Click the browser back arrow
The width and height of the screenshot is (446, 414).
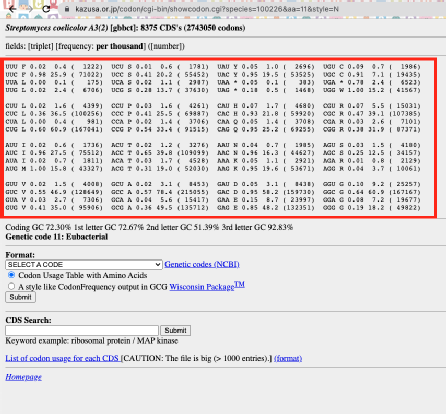[x=13, y=9]
